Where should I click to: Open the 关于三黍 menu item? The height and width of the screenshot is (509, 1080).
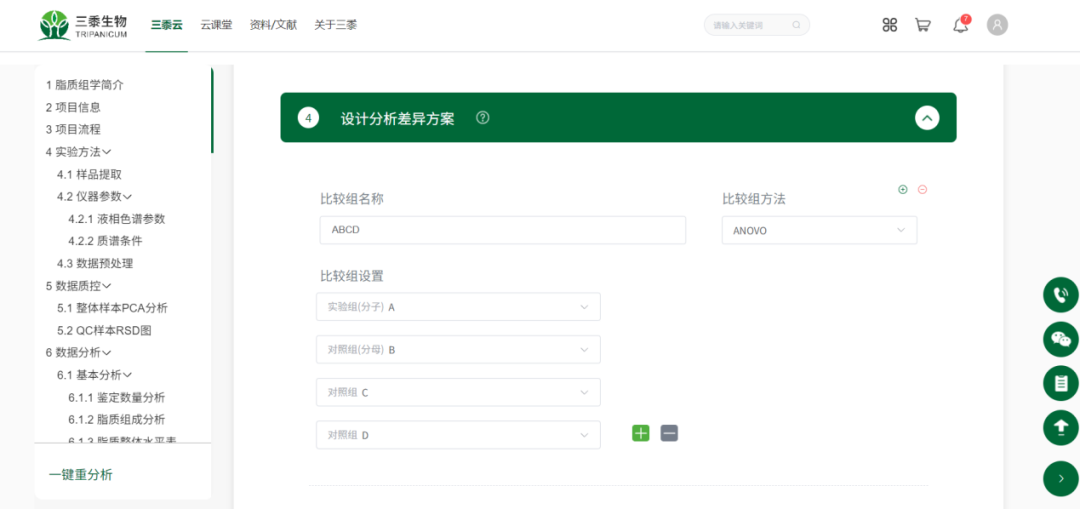(x=335, y=25)
